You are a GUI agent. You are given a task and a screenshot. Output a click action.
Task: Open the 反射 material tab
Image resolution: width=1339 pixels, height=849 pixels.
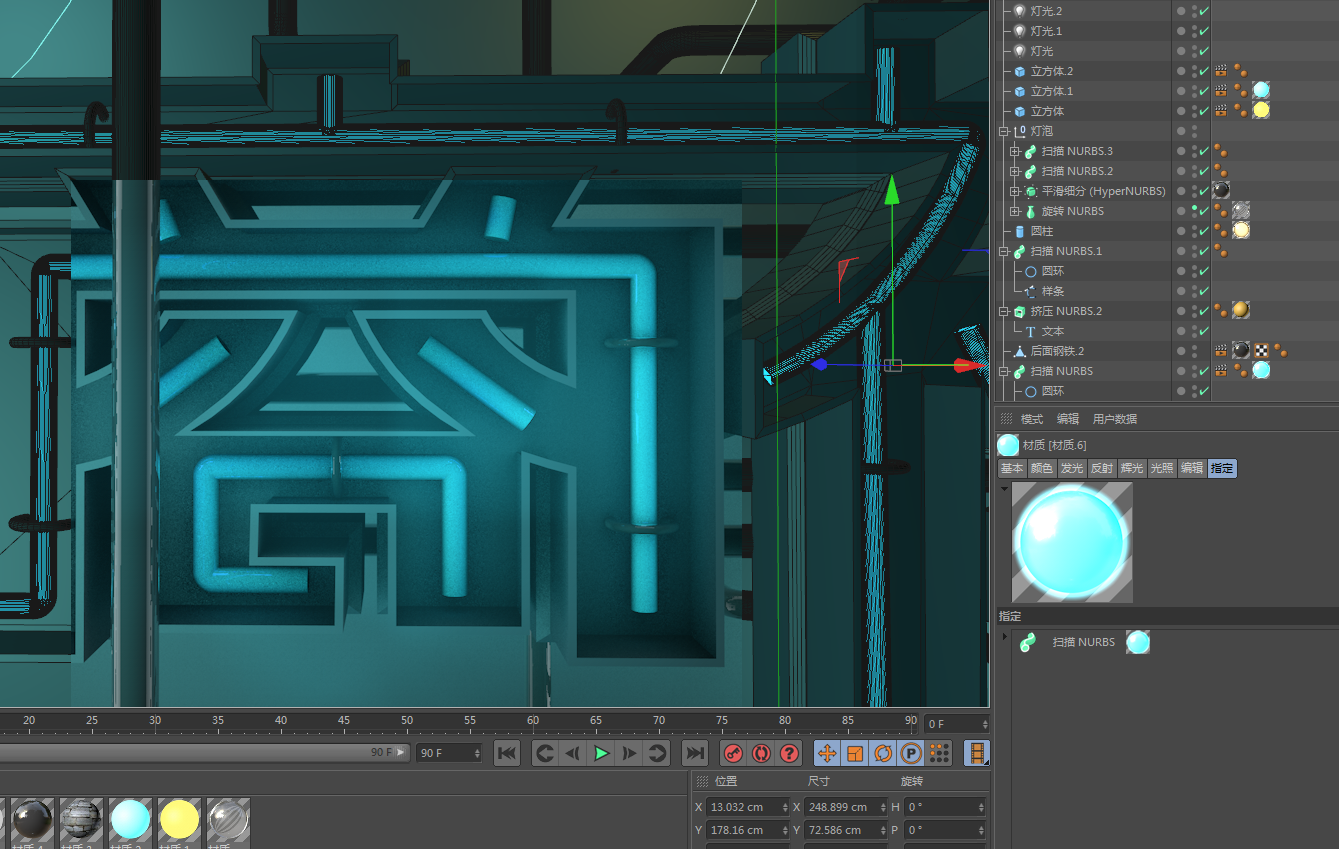click(1101, 468)
